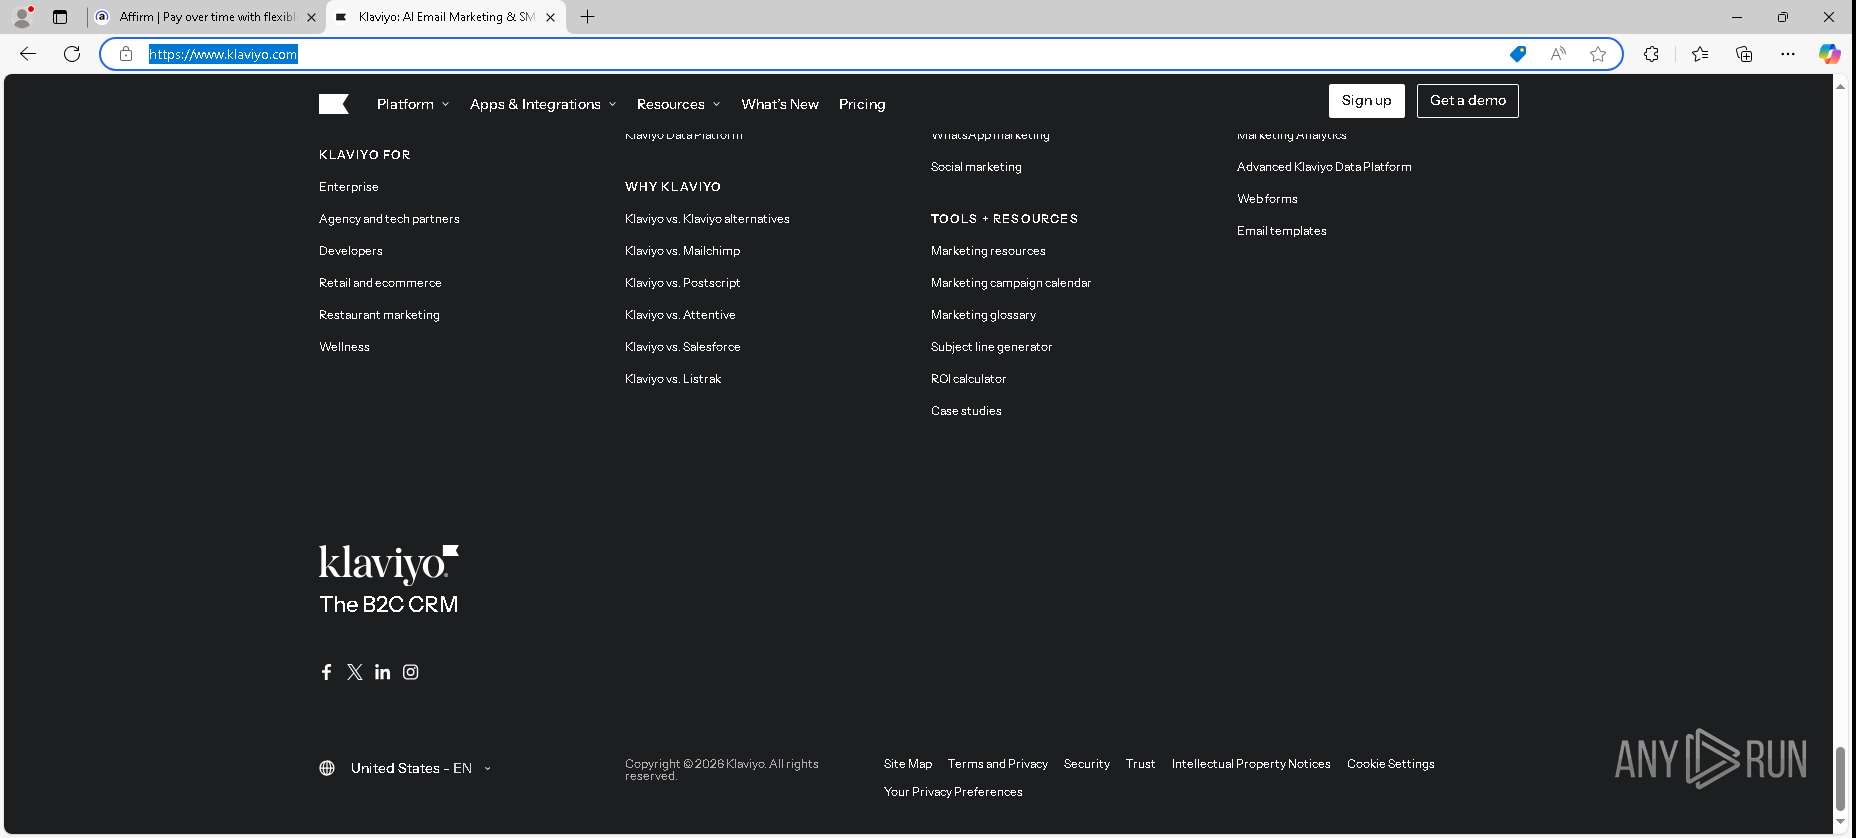
Task: Open Retail and ecommerce link
Action: pyautogui.click(x=380, y=283)
